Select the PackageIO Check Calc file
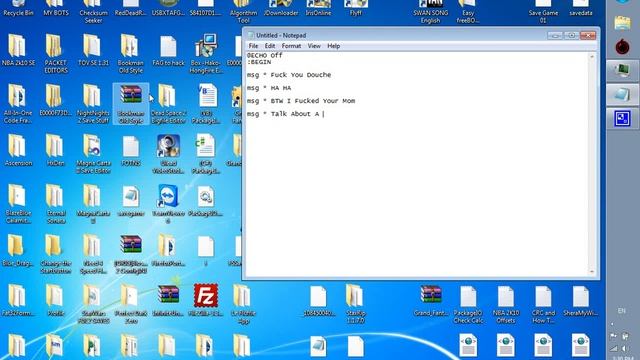The image size is (640, 360). 468,304
